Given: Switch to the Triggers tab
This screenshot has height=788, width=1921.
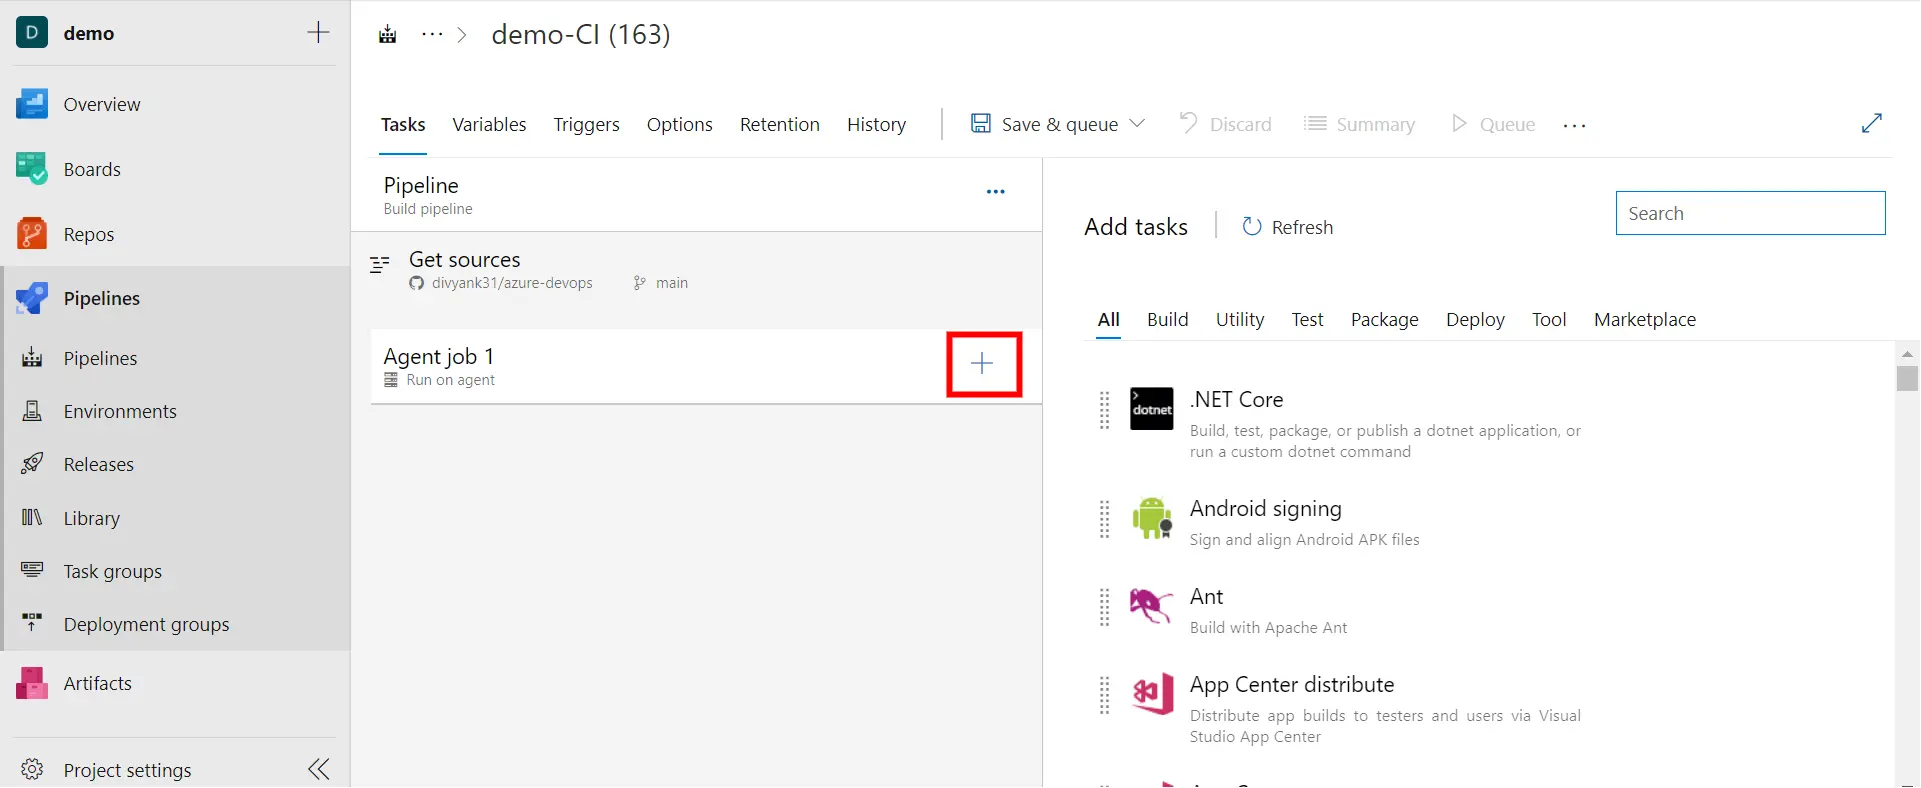Looking at the screenshot, I should pos(587,124).
